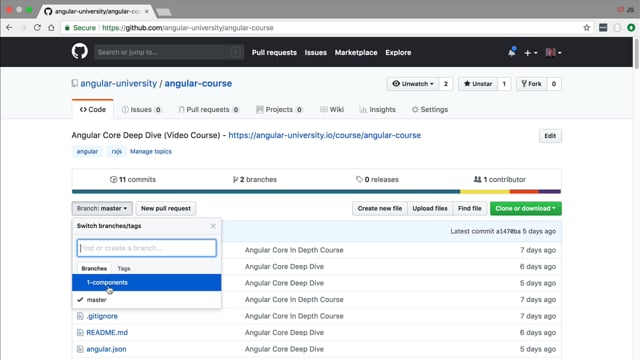
Task: Open the Issues tab
Action: 141,109
